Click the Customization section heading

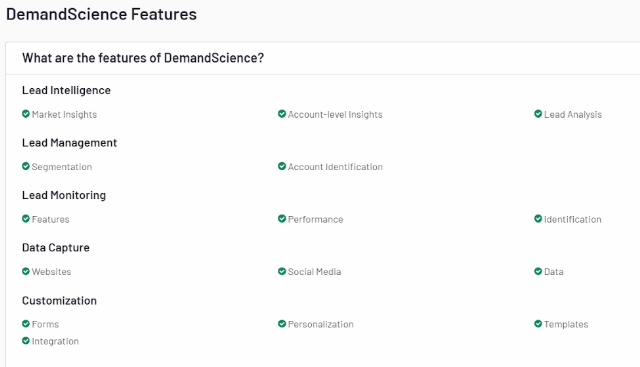coord(59,300)
